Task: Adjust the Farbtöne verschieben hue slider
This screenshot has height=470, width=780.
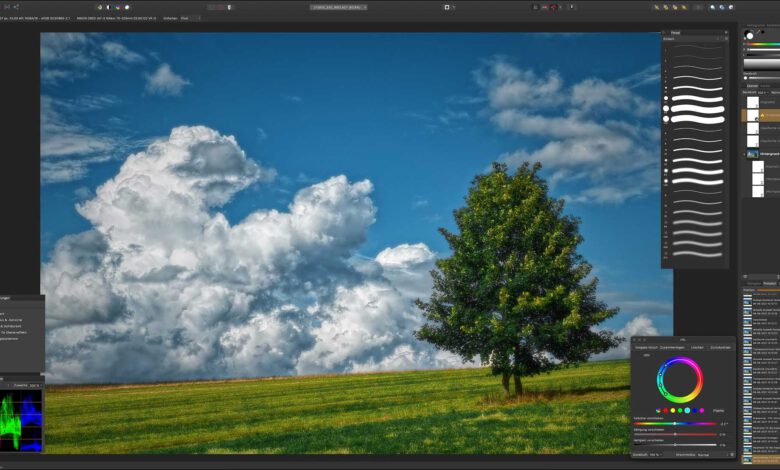Action: point(676,424)
